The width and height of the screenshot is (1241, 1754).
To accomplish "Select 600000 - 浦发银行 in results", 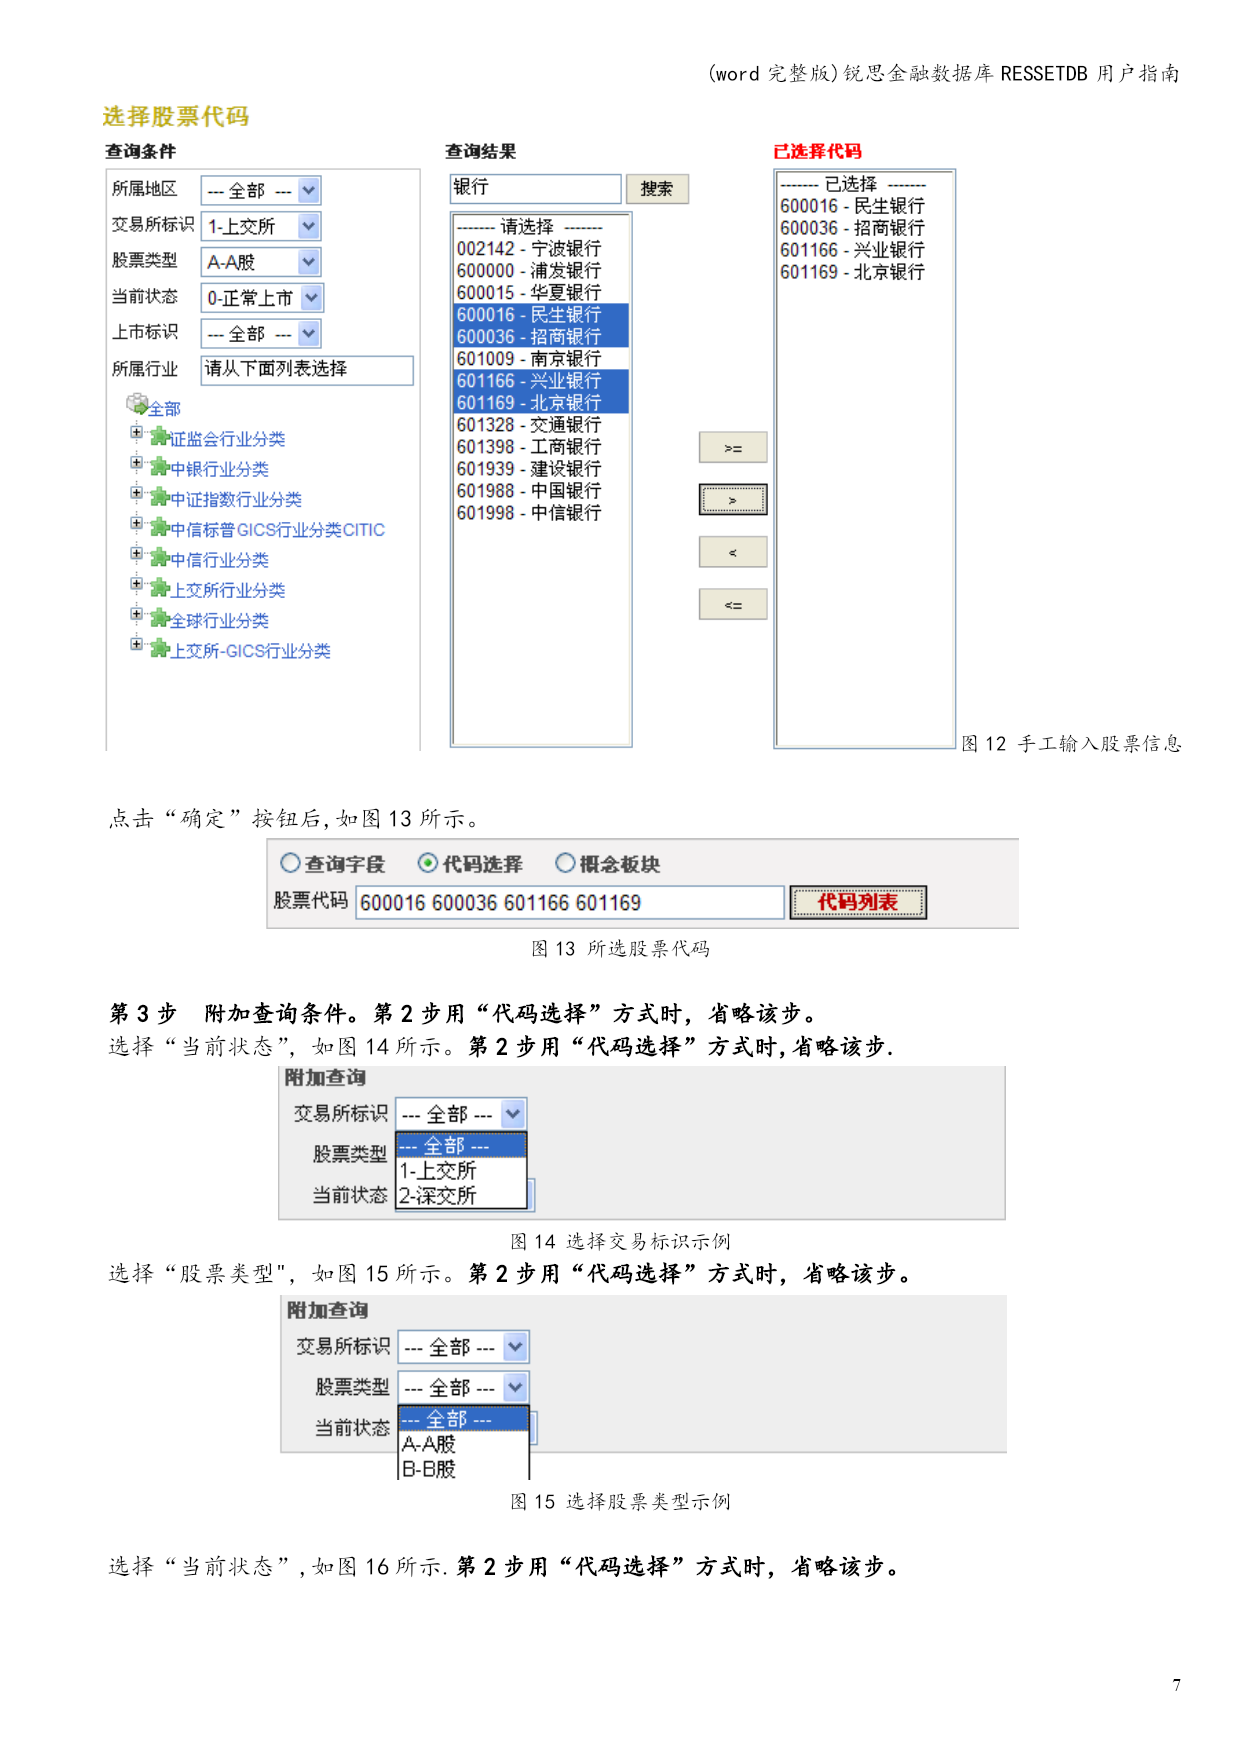I will (541, 271).
